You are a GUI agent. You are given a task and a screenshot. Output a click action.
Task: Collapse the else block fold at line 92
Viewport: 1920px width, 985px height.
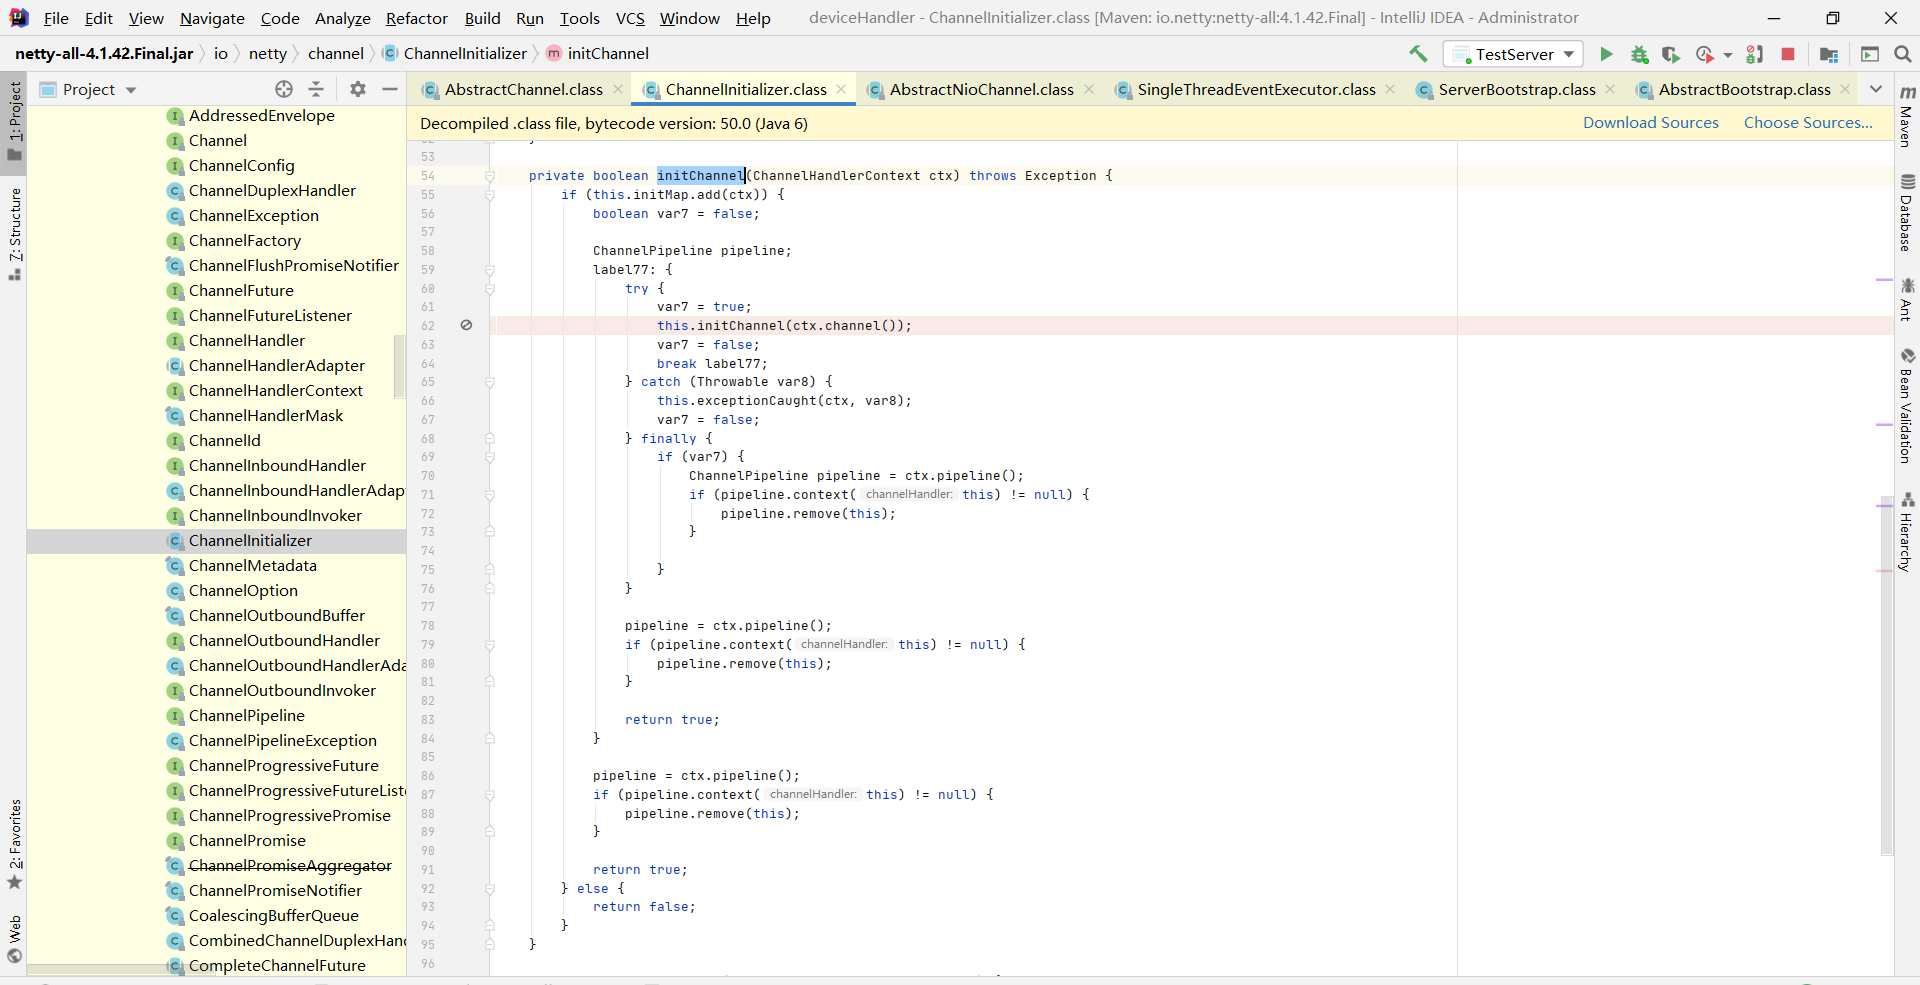pos(490,888)
